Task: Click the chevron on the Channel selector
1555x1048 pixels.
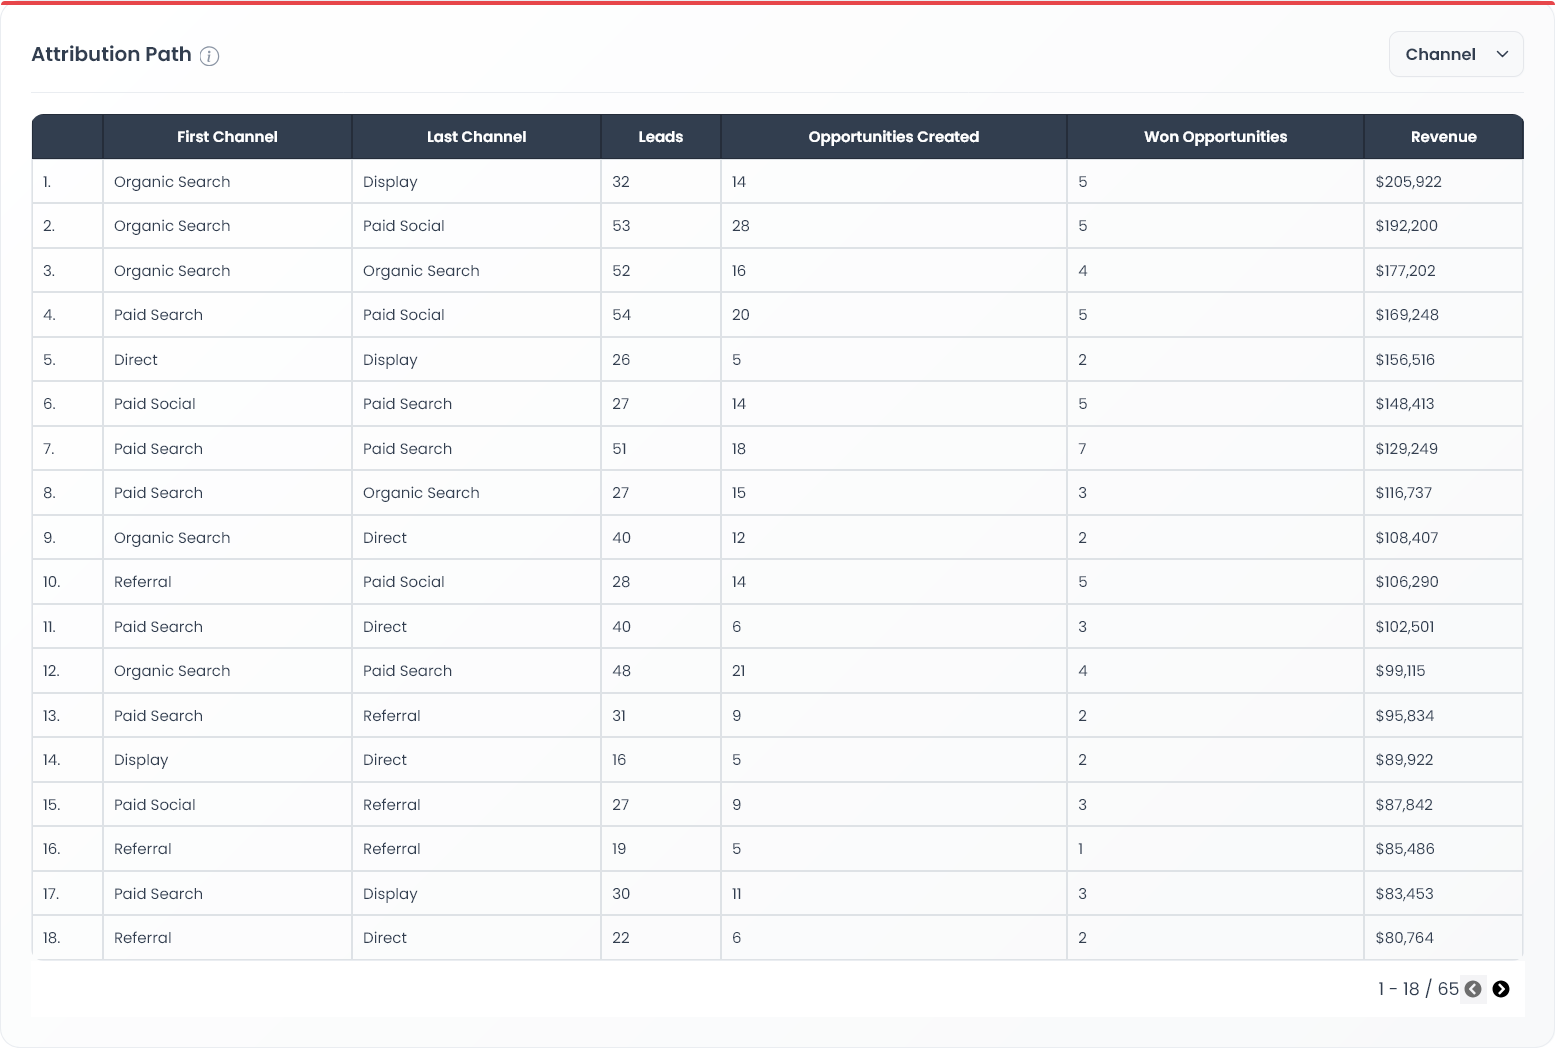Action: point(1502,54)
